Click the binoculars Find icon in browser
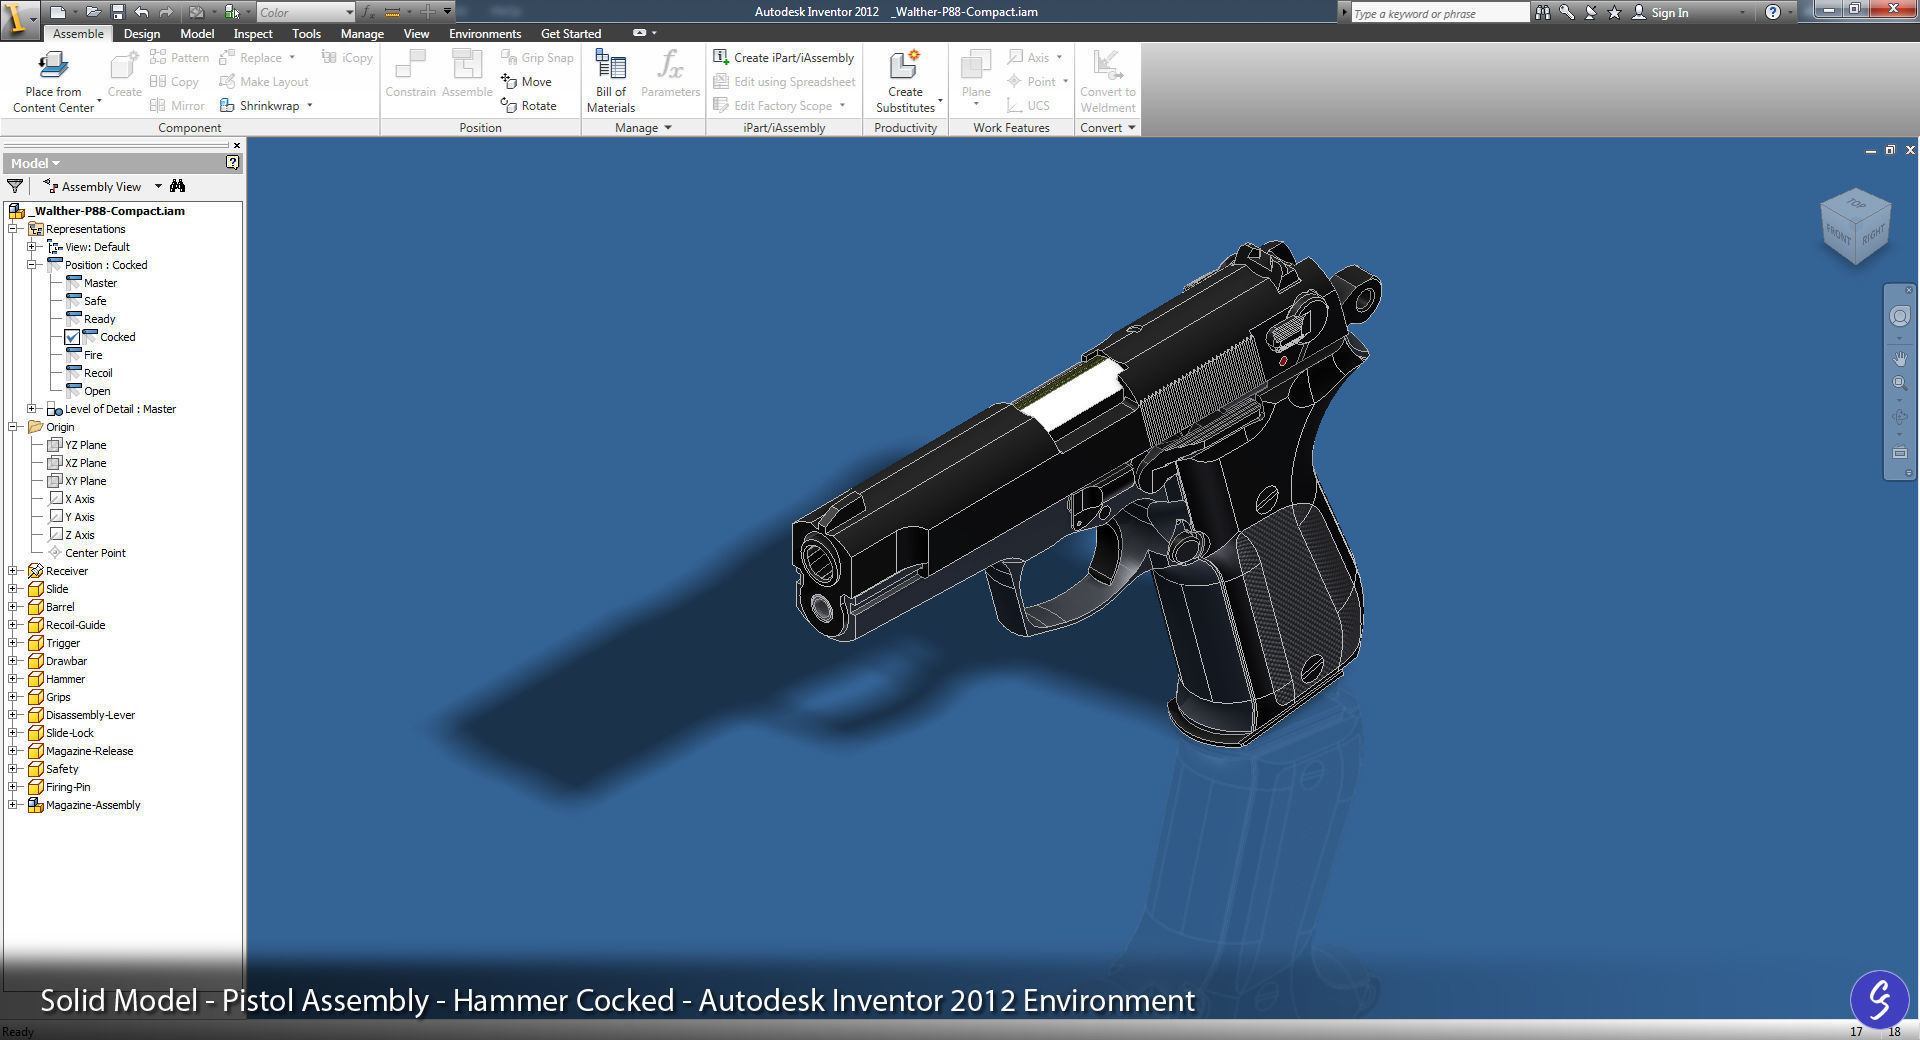Screen dimensions: 1920x1040 [x=177, y=186]
